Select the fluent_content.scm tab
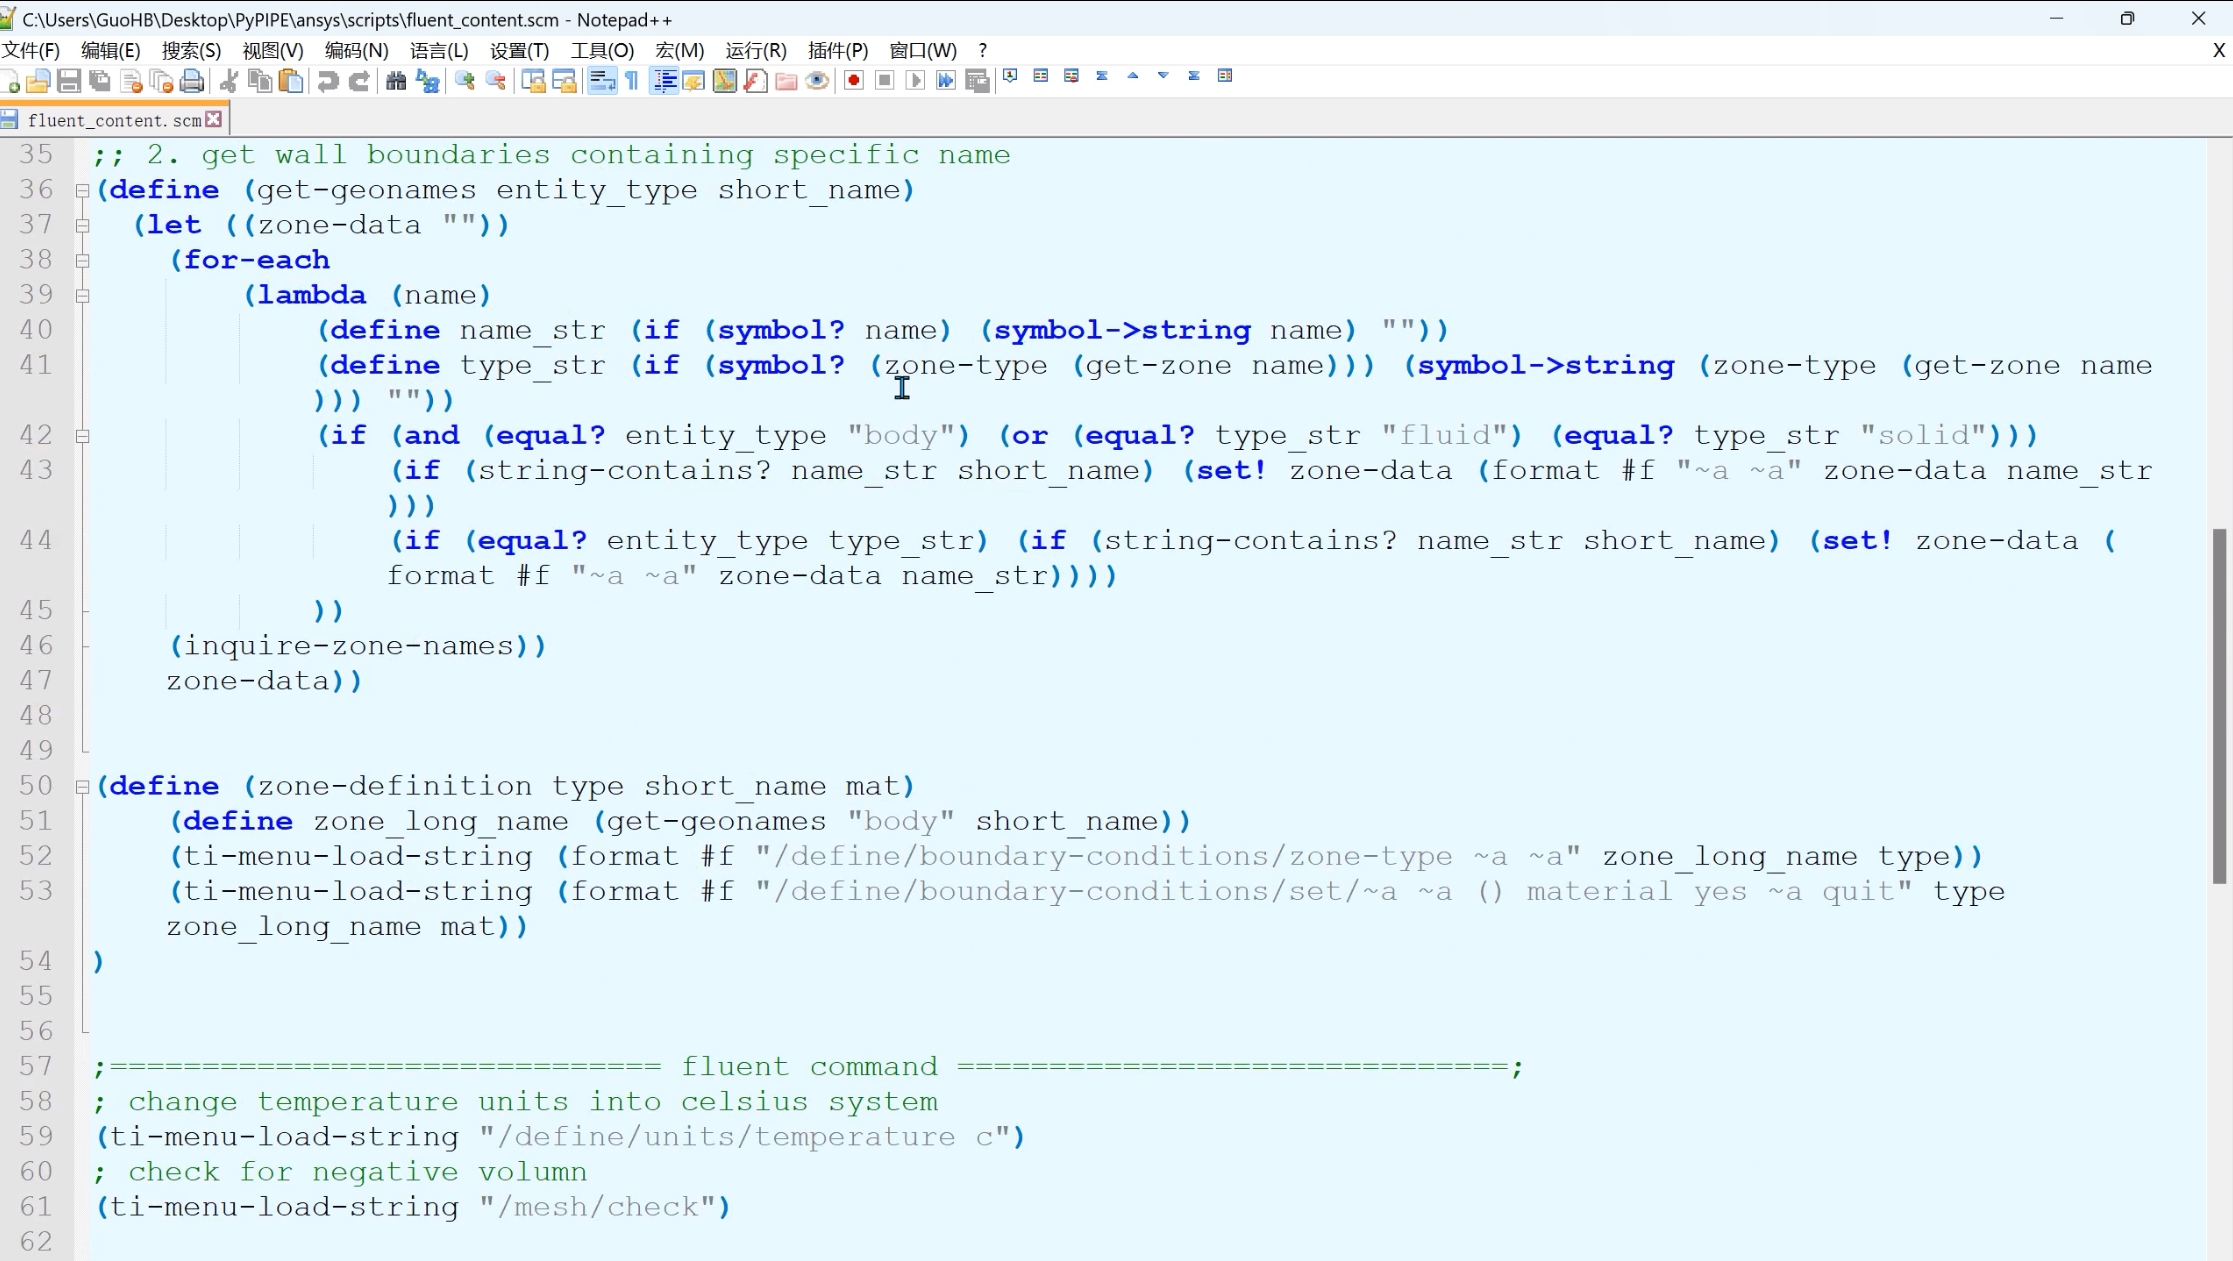 click(x=114, y=120)
